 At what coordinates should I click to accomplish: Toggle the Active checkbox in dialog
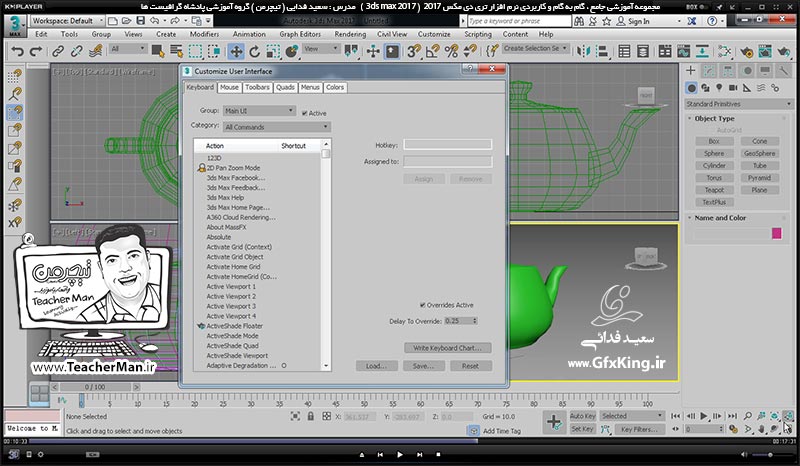click(x=305, y=113)
